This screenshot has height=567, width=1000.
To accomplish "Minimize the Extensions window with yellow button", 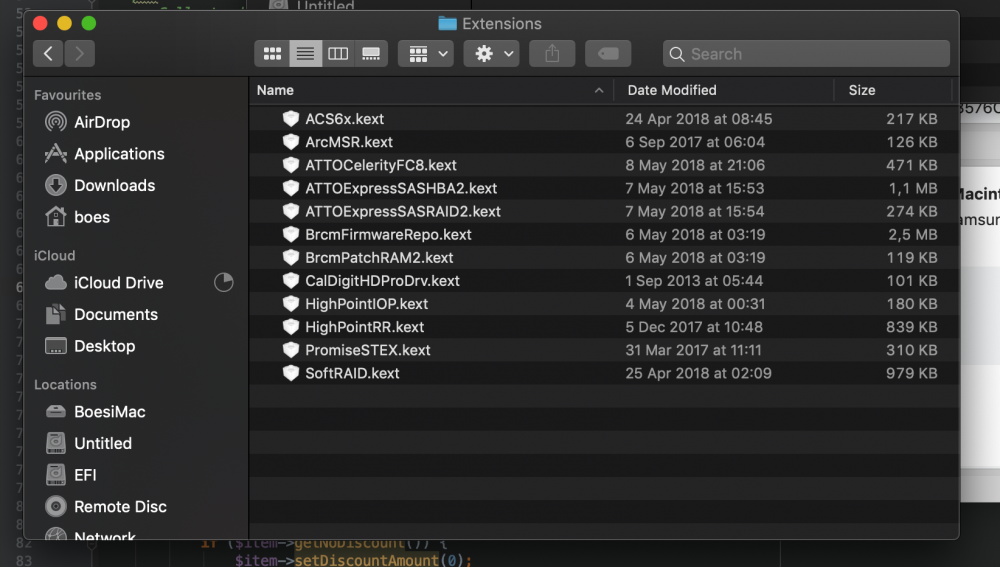I will click(x=64, y=24).
